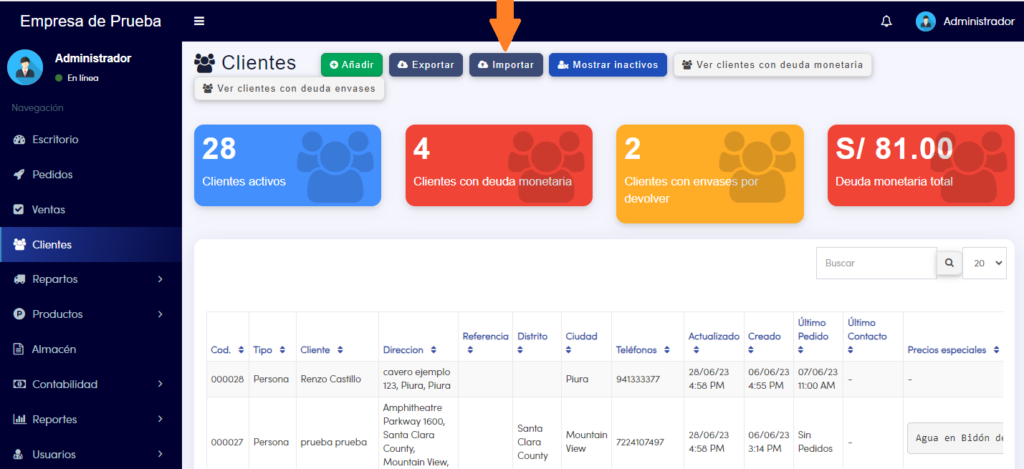Expand the Contabilidad submenu

click(91, 384)
